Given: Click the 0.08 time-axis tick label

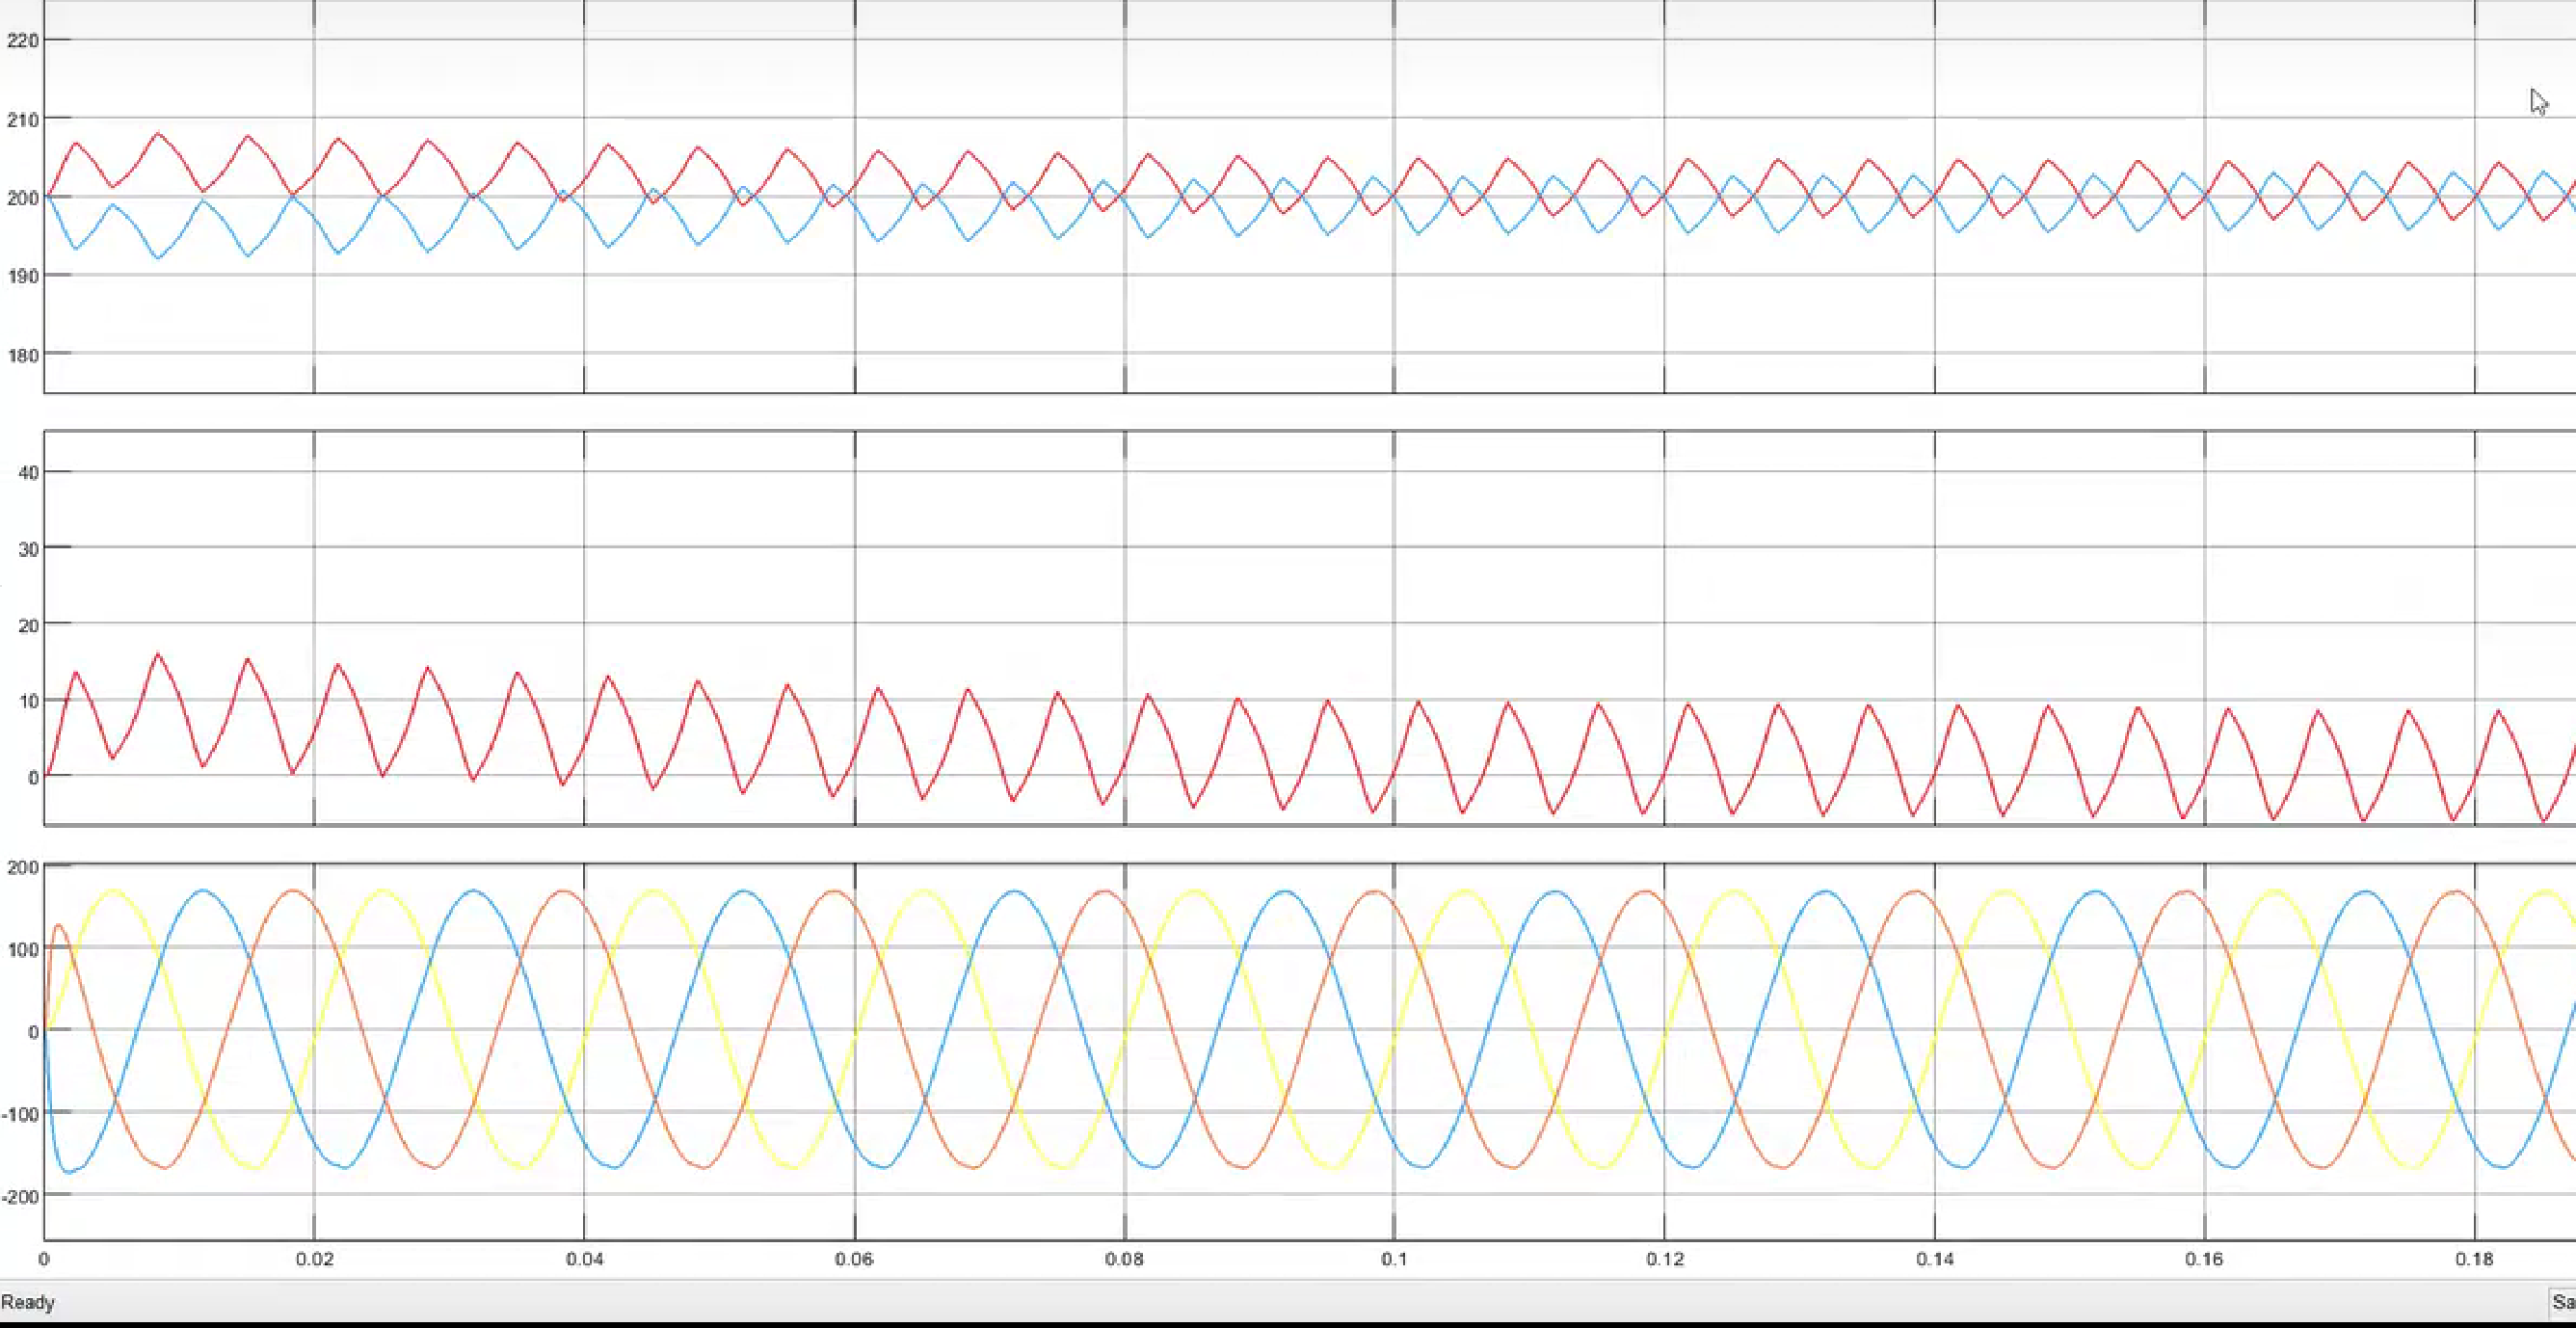Looking at the screenshot, I should (x=1124, y=1260).
